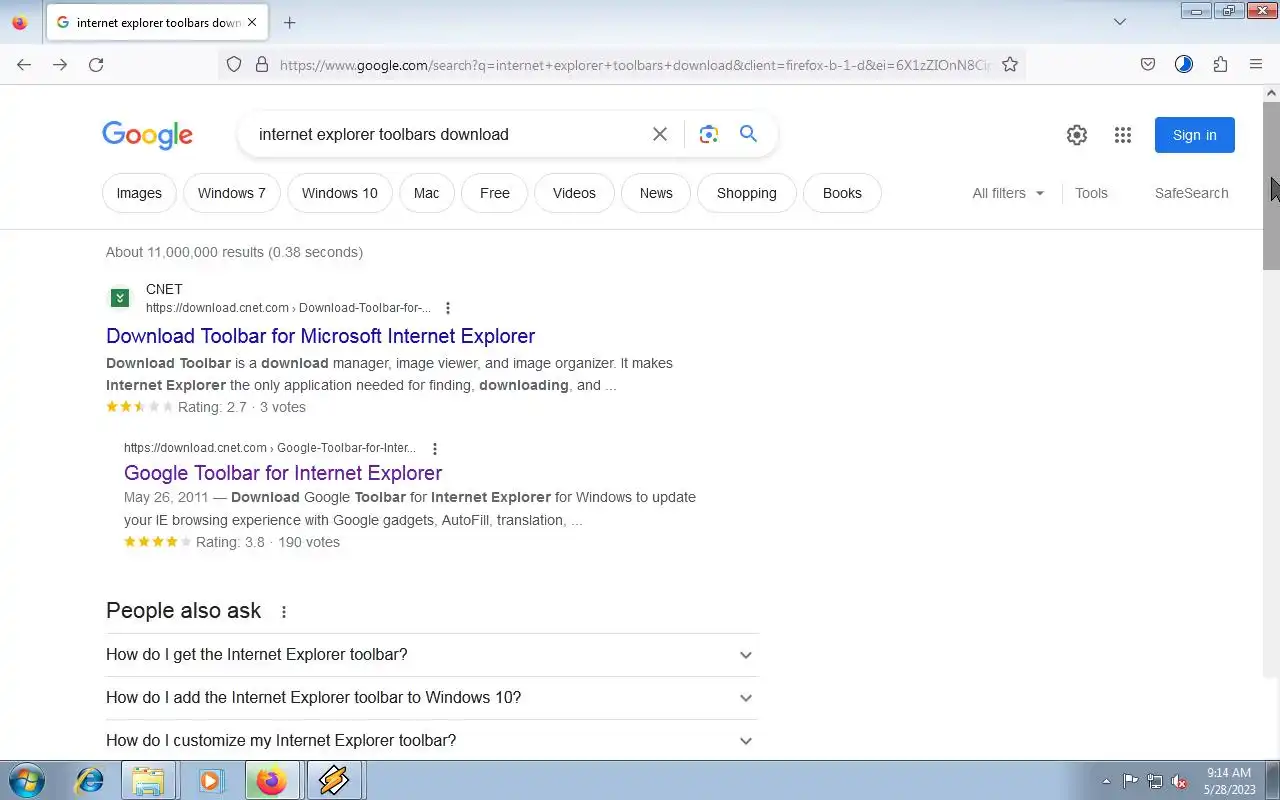
Task: Go back with the browser back arrow
Action: pyautogui.click(x=24, y=64)
